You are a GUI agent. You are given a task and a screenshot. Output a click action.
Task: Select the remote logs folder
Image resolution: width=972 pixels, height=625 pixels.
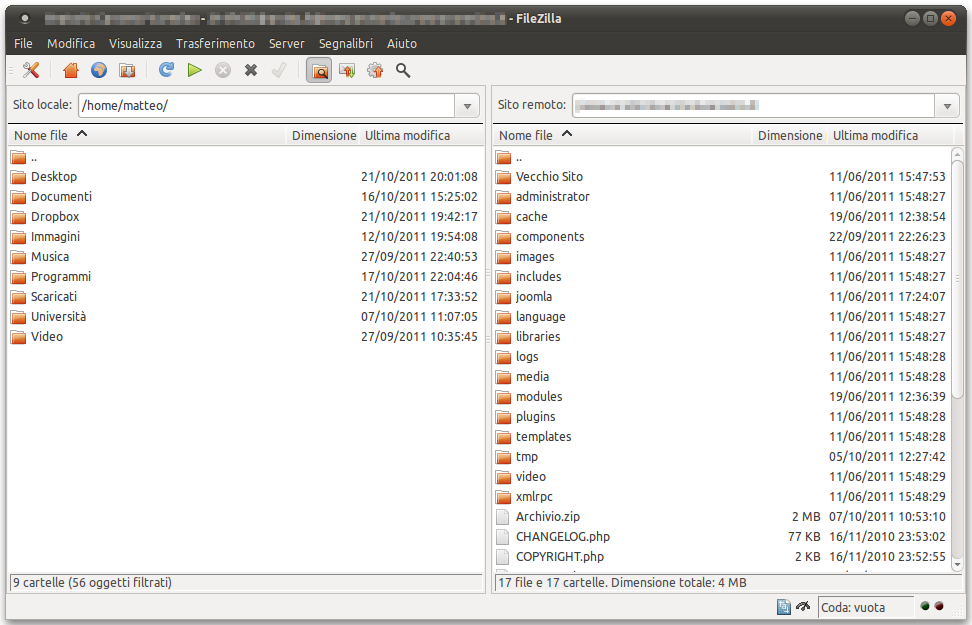(722, 357)
